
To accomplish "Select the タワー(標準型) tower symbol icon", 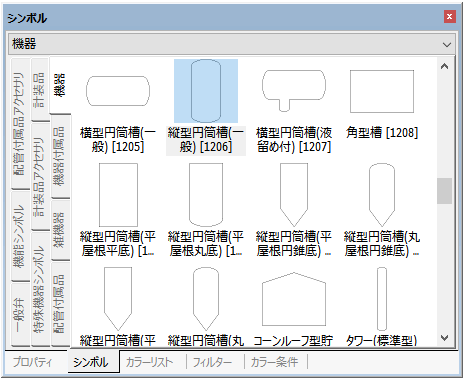I will coord(382,299).
